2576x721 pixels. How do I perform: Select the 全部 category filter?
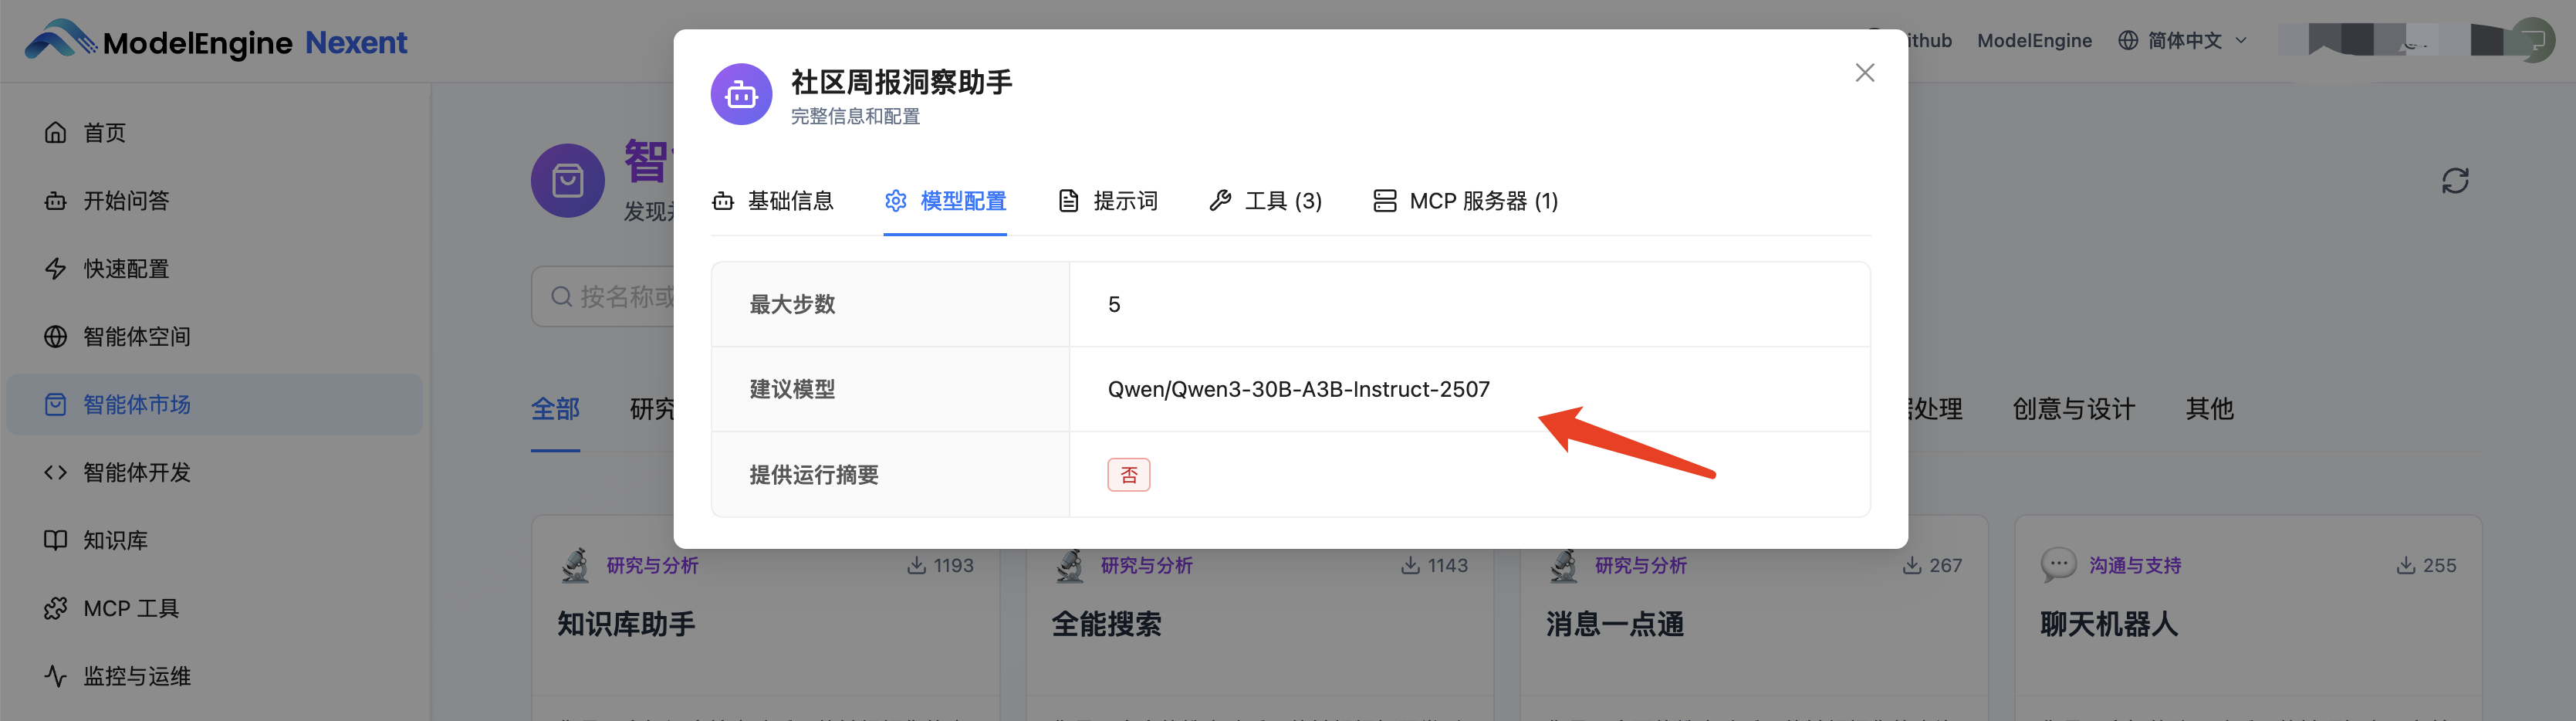point(556,409)
